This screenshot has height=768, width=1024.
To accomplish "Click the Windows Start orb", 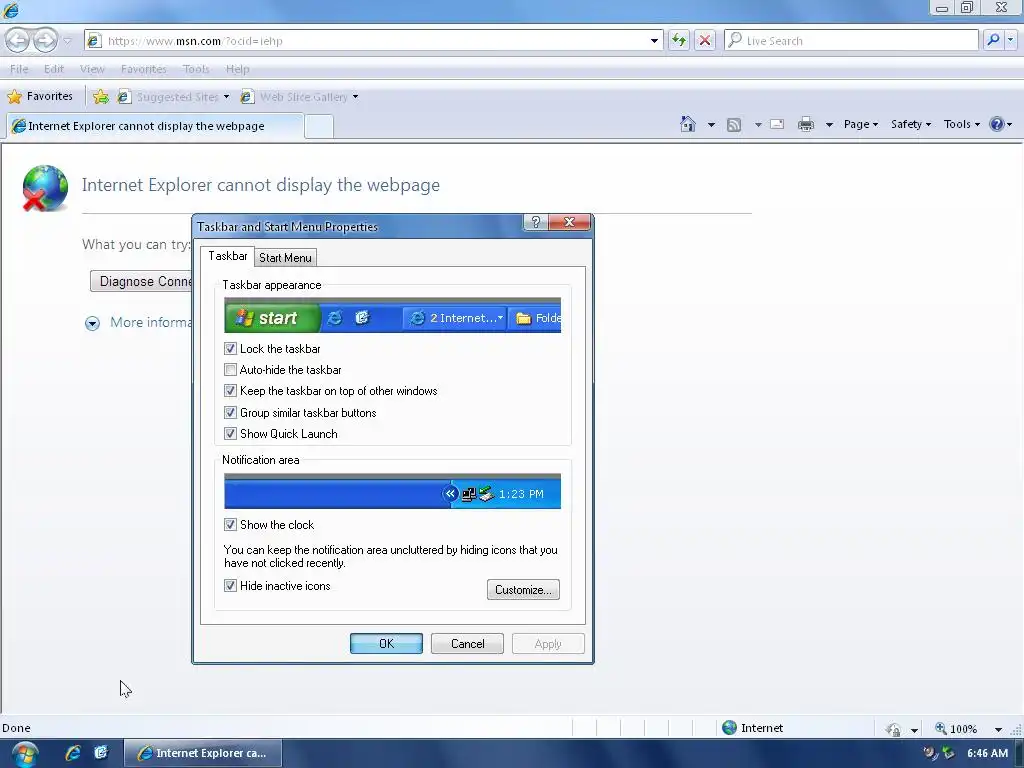I will point(25,754).
